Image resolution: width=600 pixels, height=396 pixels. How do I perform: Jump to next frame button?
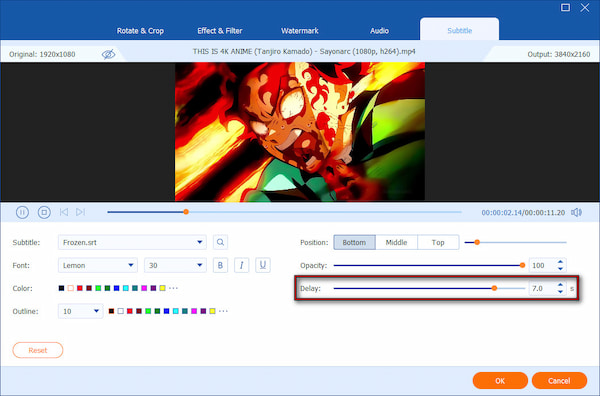click(x=80, y=212)
